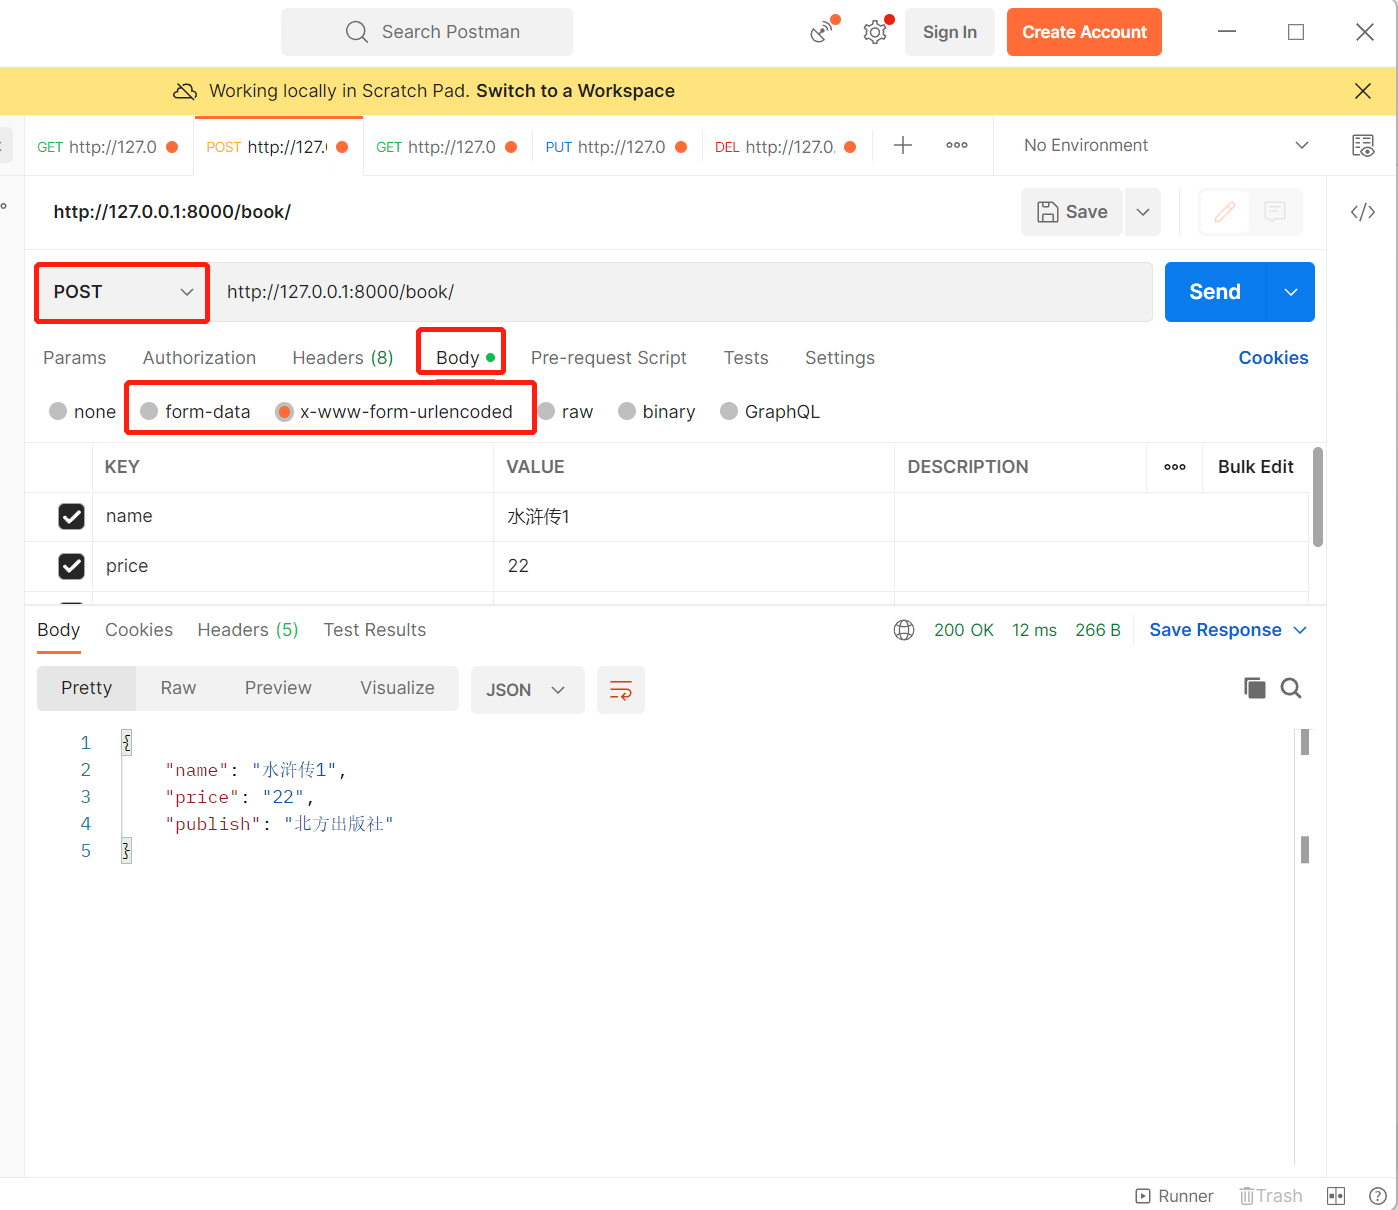1398x1210 pixels.
Task: Open the help question mark icon
Action: 1377,1196
